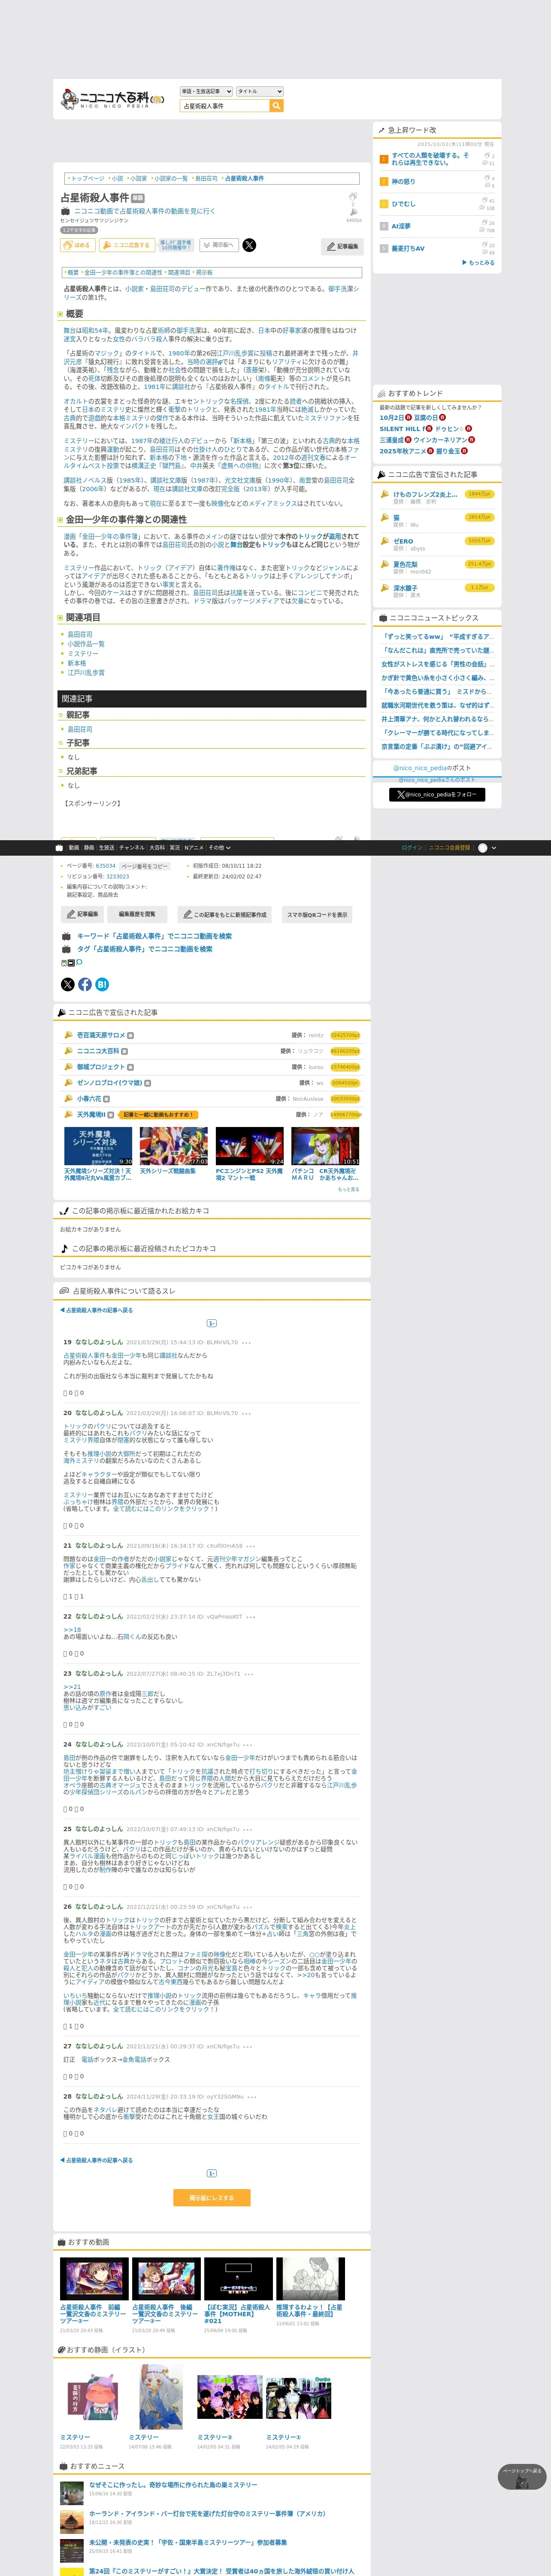The width and height of the screenshot is (551, 2576).
Task: Open trending word 神の怒り
Action: coord(403,182)
